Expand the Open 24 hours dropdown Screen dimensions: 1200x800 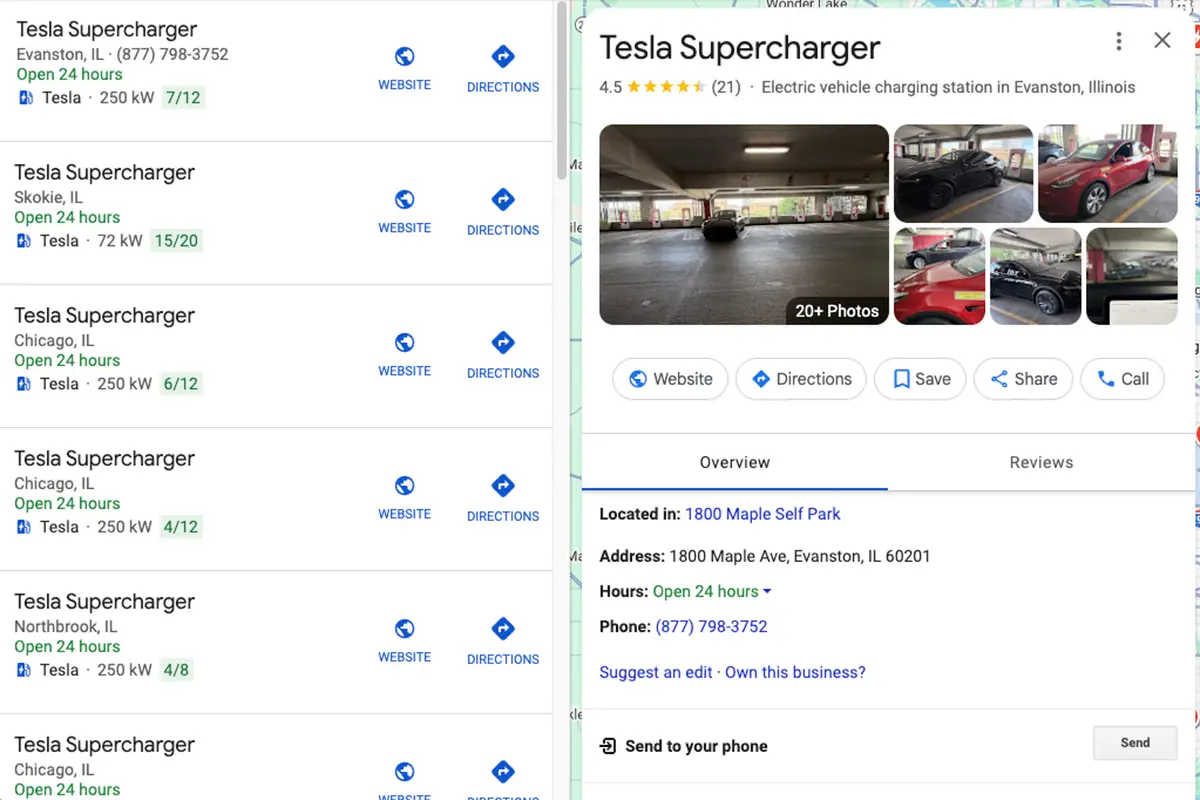coord(712,591)
